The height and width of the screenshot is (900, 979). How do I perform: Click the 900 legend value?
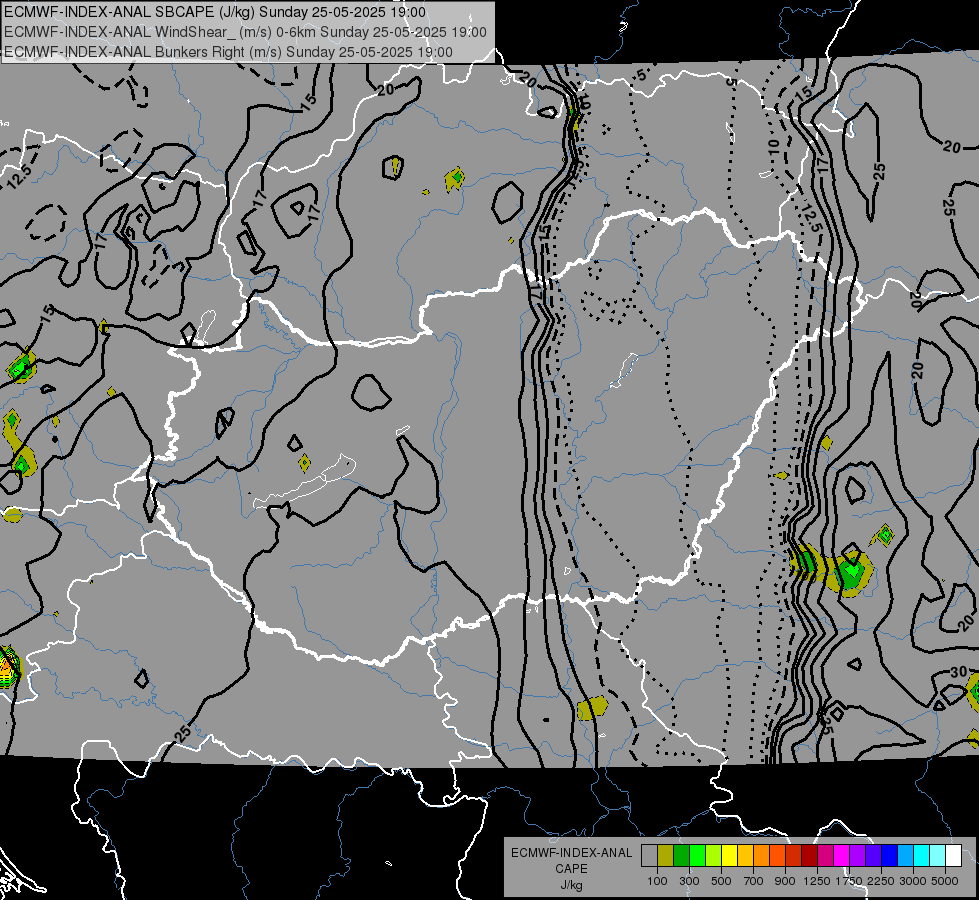(x=785, y=881)
